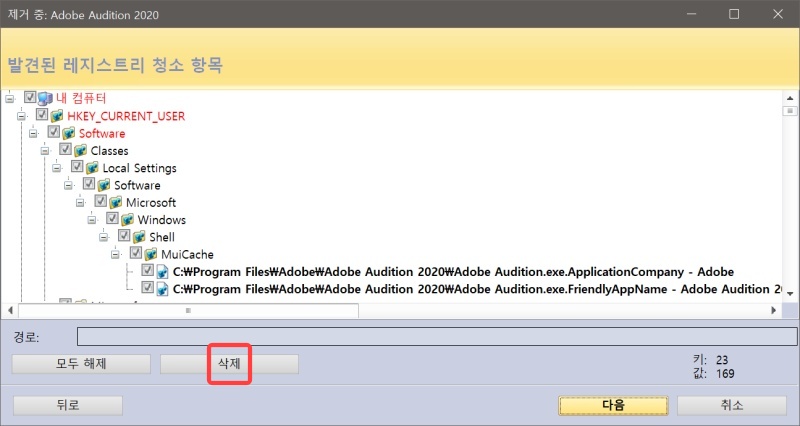
Task: Collapse the Microsoft node
Action: click(x=80, y=203)
